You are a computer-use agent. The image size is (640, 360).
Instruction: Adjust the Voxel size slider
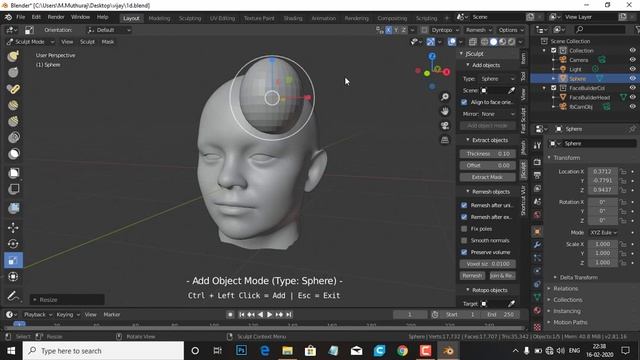point(487,264)
